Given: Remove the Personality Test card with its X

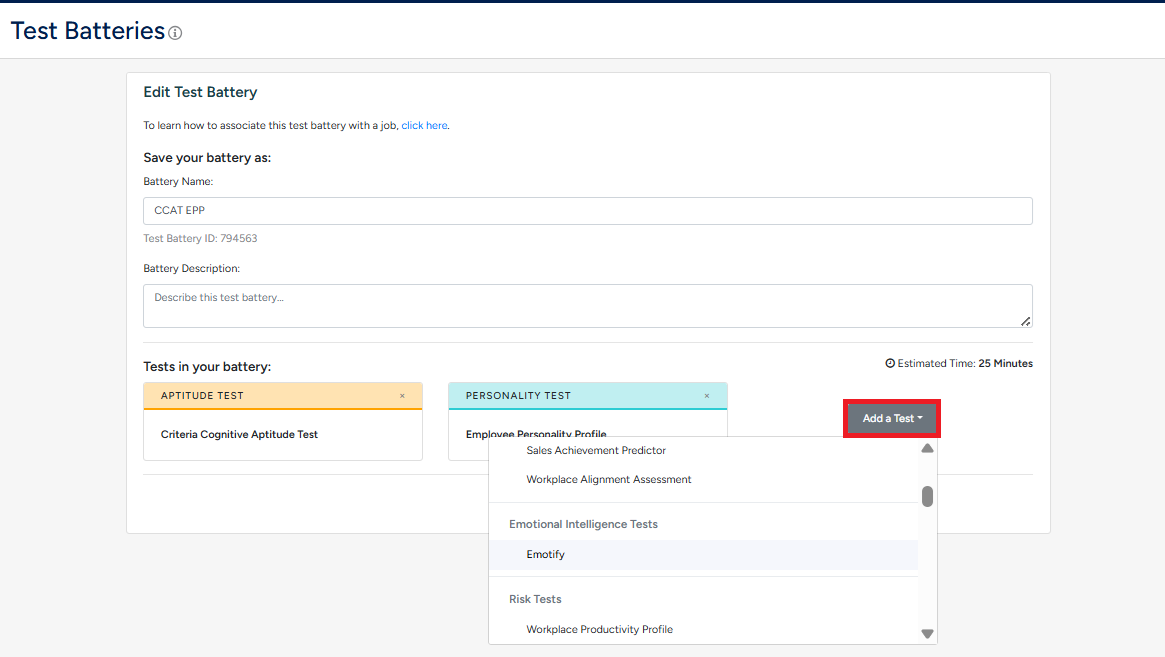Looking at the screenshot, I should coord(707,396).
